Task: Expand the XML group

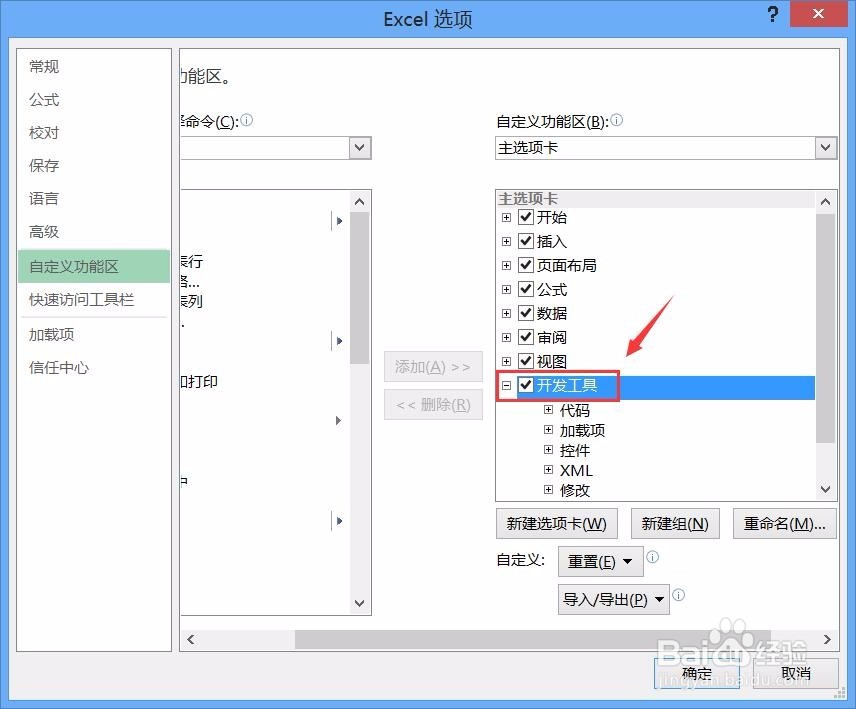Action: click(549, 469)
